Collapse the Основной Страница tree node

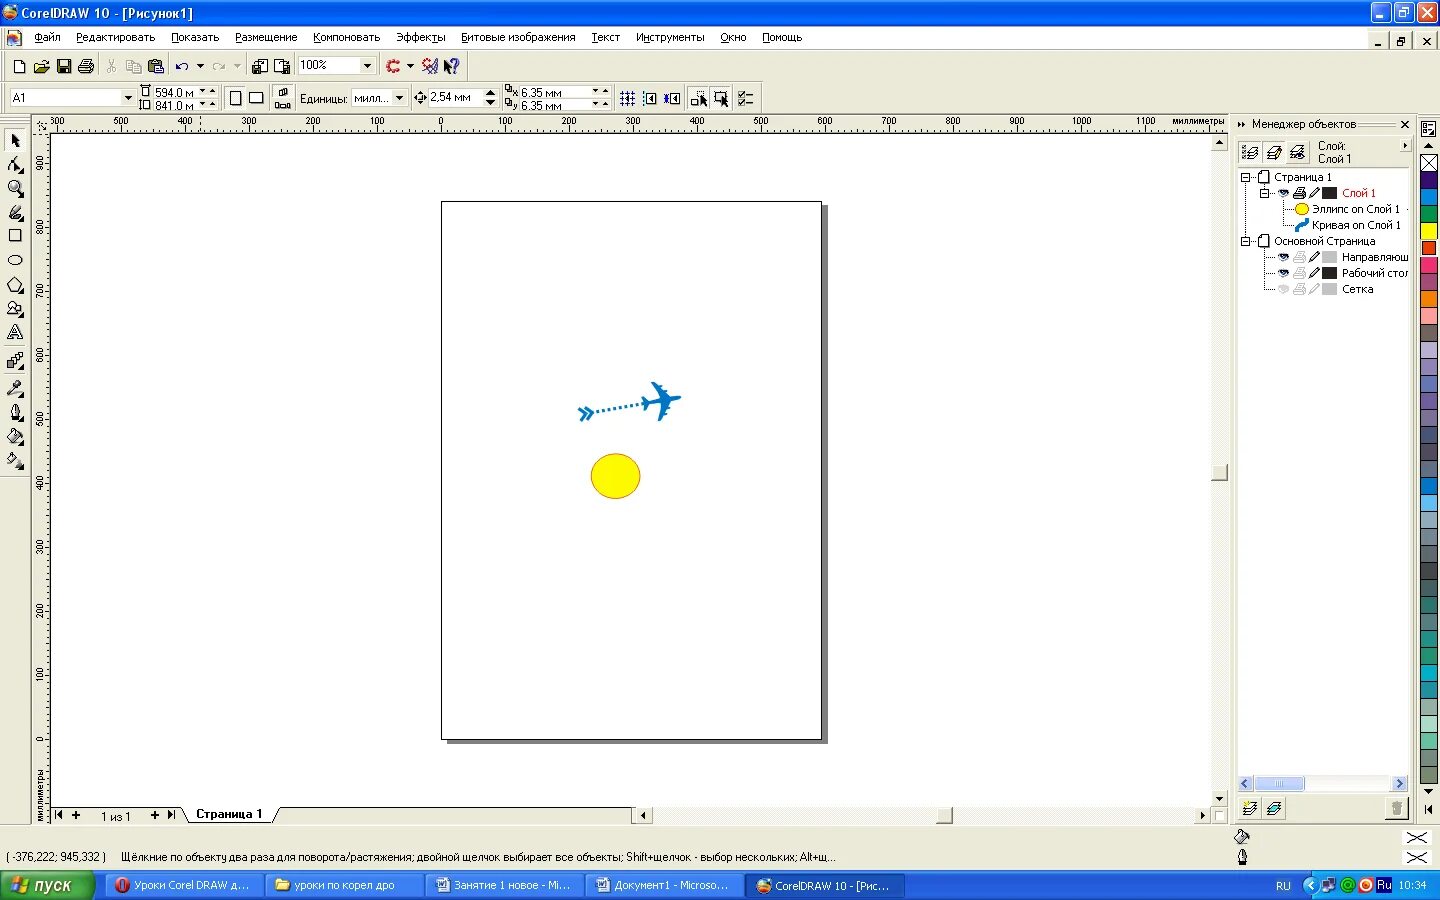1246,241
